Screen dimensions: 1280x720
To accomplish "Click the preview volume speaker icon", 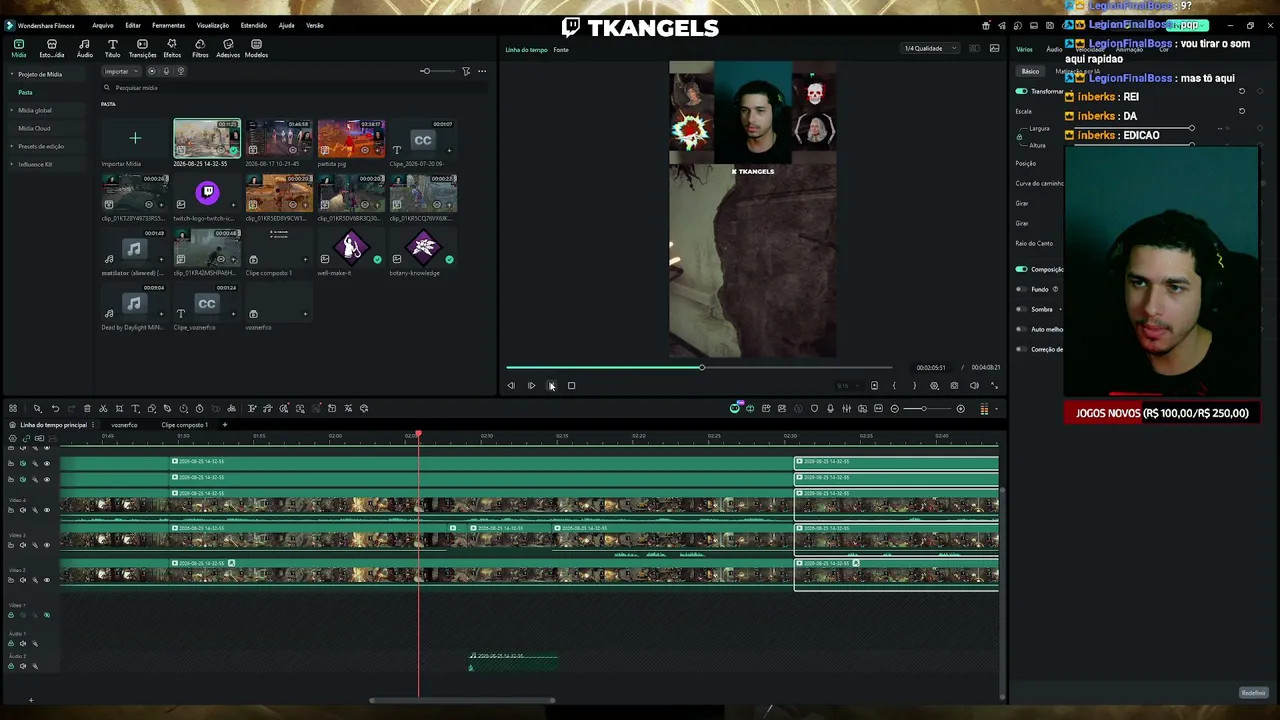I will click(x=974, y=385).
